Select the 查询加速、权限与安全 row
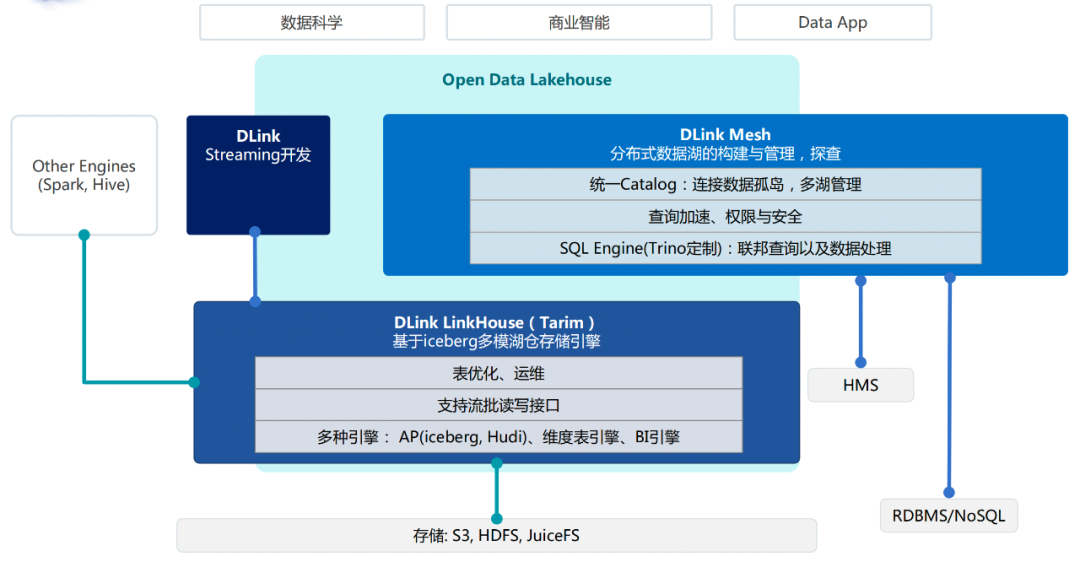Screen dimensions: 1080x562 point(725,216)
